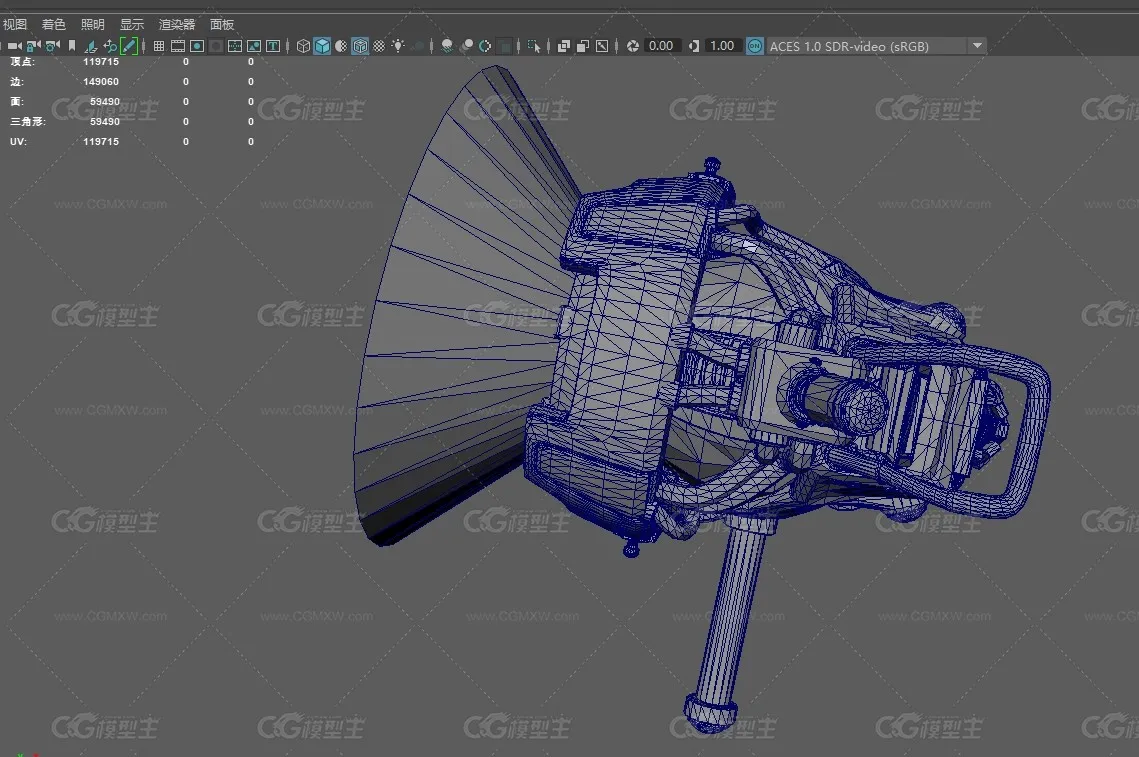1139x757 pixels.
Task: Click the UV count 119715
Action: coord(101,142)
